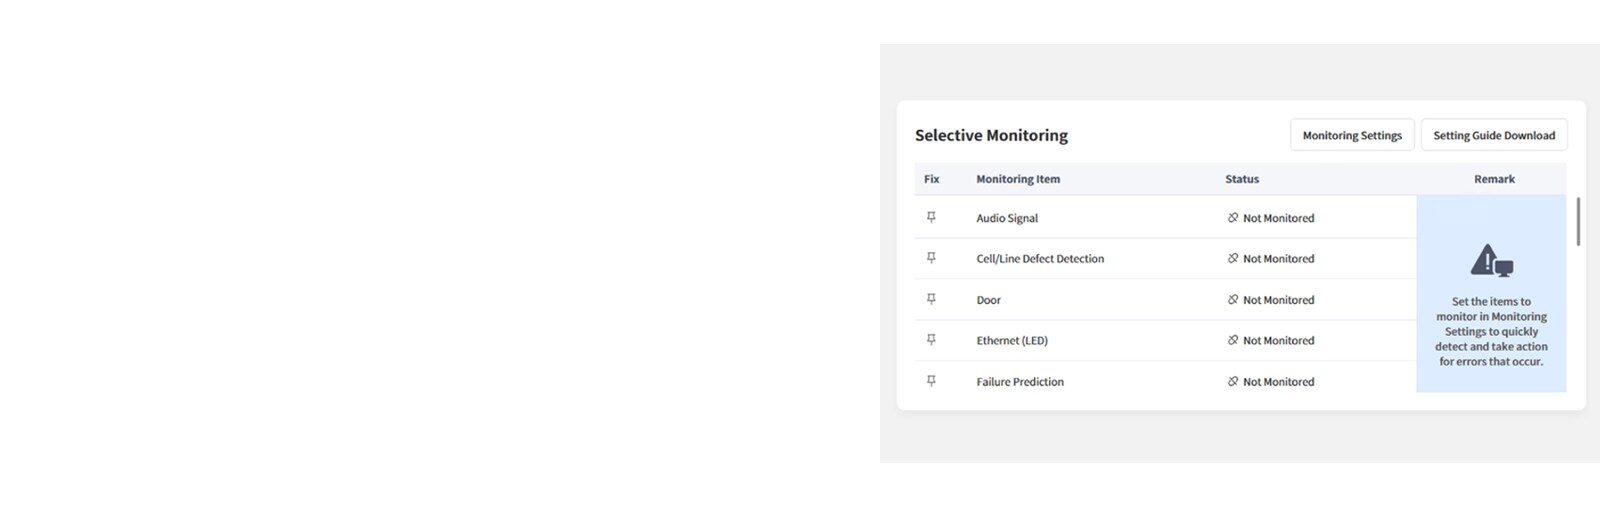Click the Monitoring Item column header
This screenshot has height=506, width=1600.
[1018, 179]
